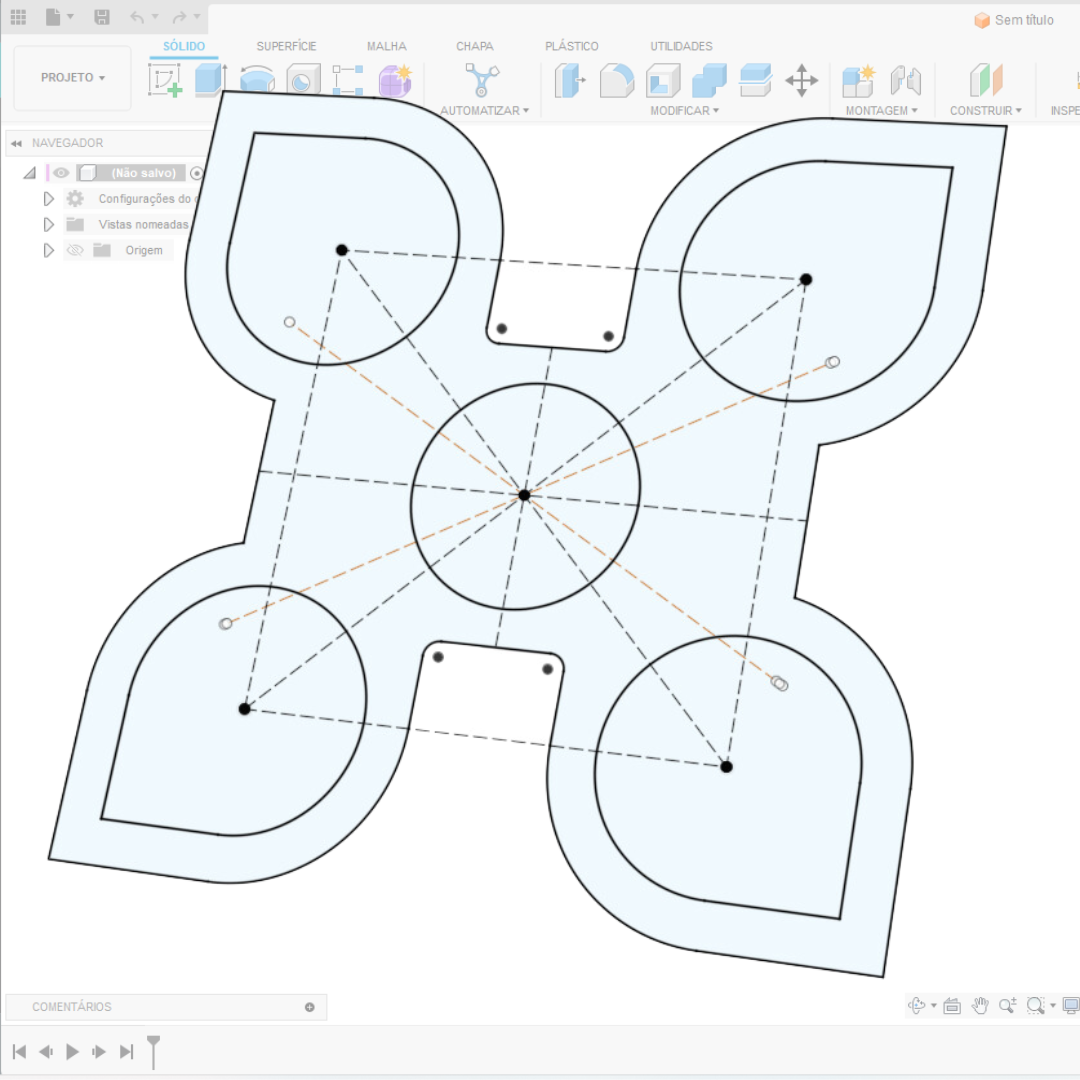Image resolution: width=1080 pixels, height=1080 pixels.
Task: Redo the last undone action
Action: click(180, 17)
